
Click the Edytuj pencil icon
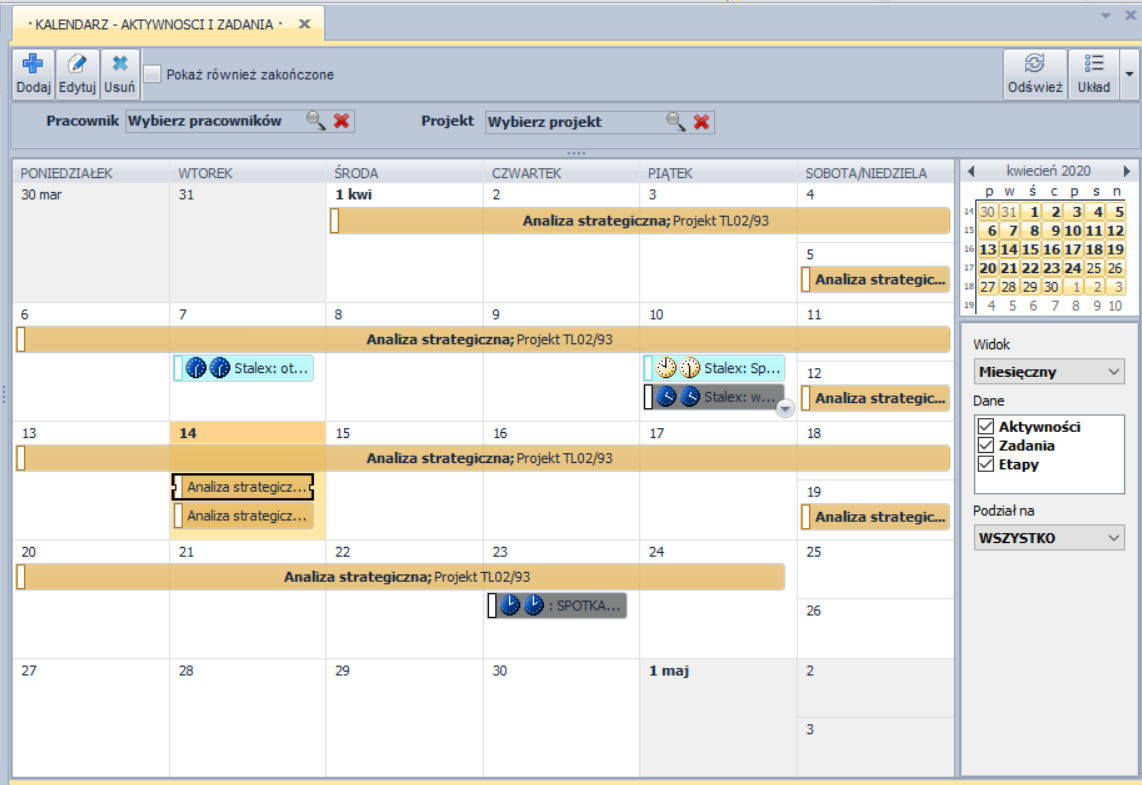click(x=76, y=65)
